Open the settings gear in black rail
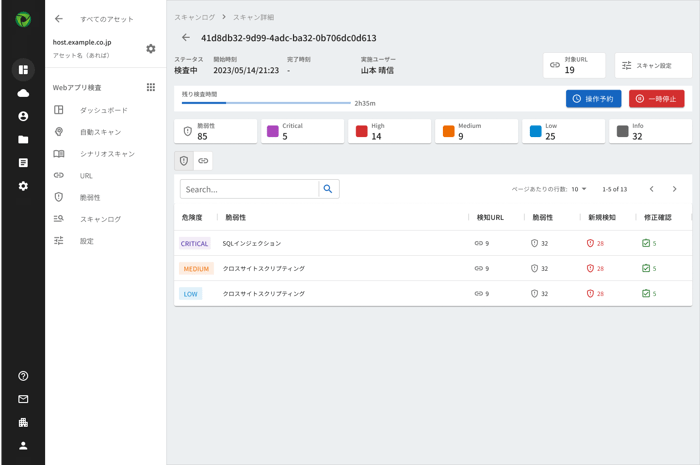700x465 pixels. coord(23,186)
